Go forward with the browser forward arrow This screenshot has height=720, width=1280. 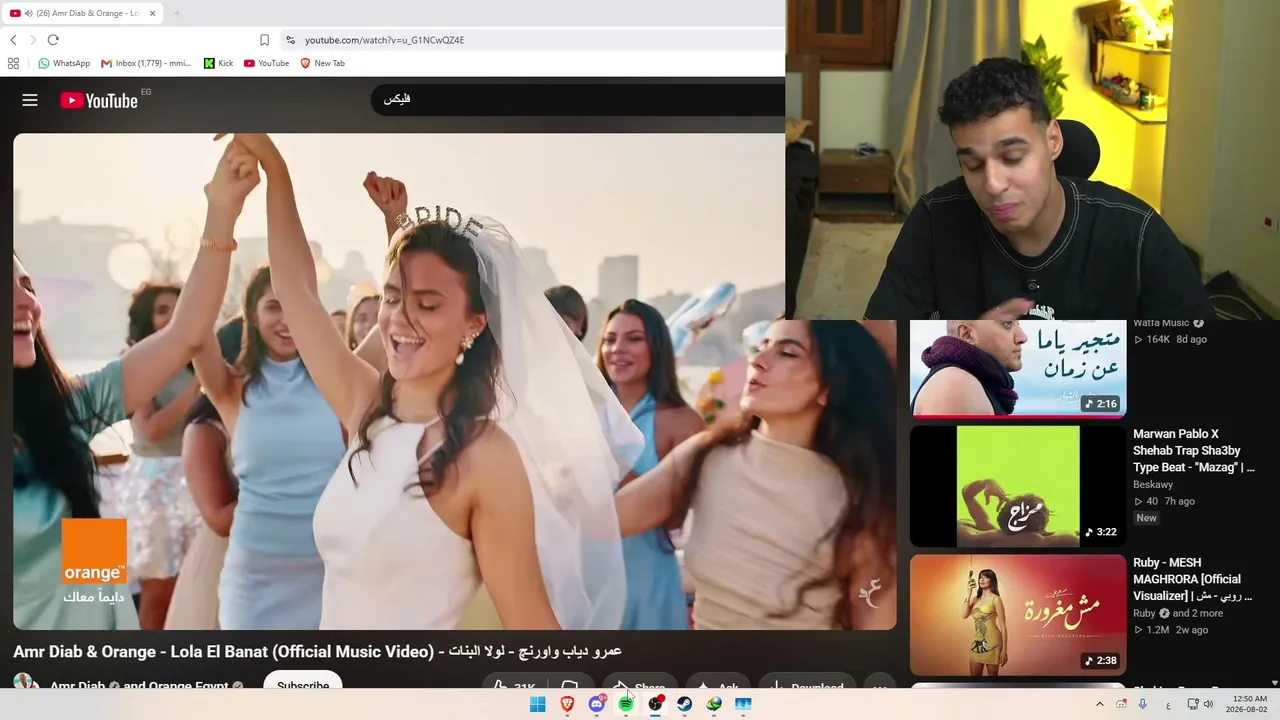point(32,40)
